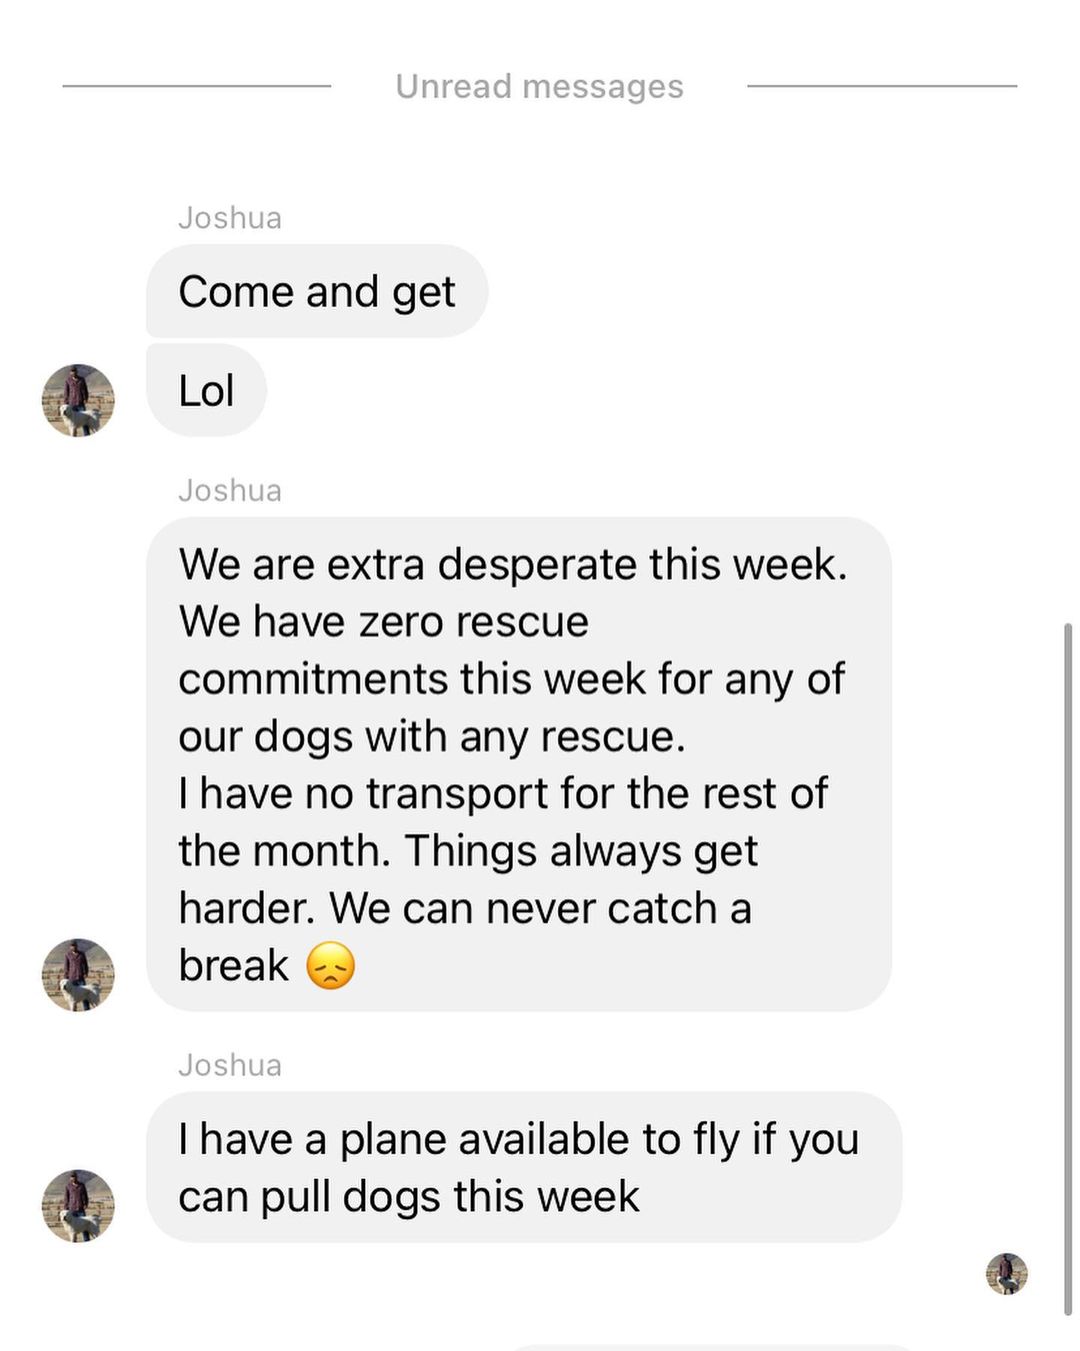Click the divider line right of "Unread messages"
Viewport: 1080px width, 1351px height.
tap(881, 87)
